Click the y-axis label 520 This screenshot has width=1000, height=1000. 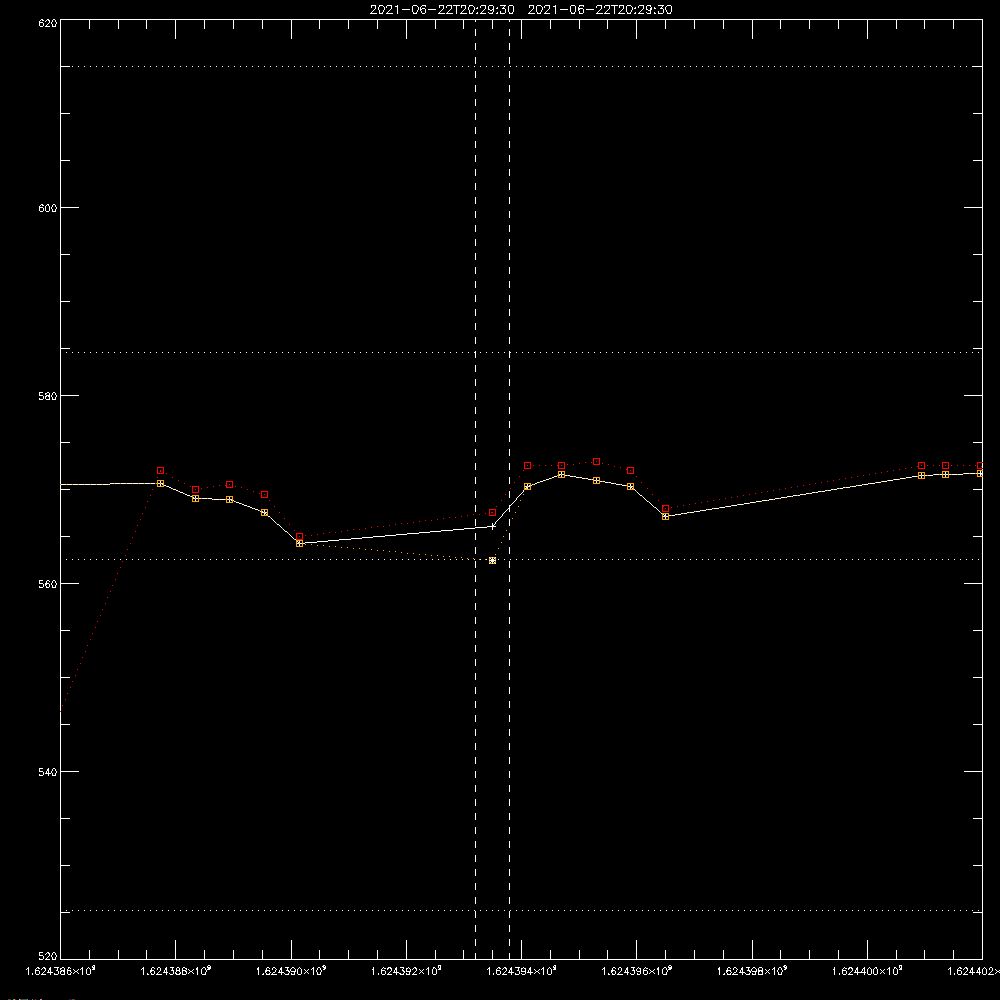click(48, 956)
